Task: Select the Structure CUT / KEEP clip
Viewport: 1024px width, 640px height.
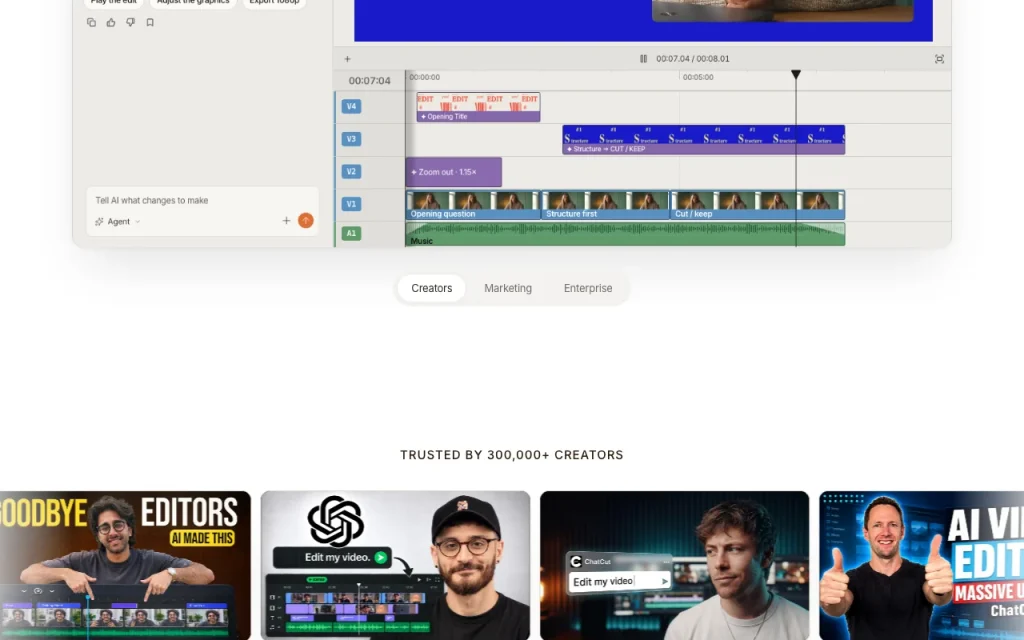Action: (703, 140)
